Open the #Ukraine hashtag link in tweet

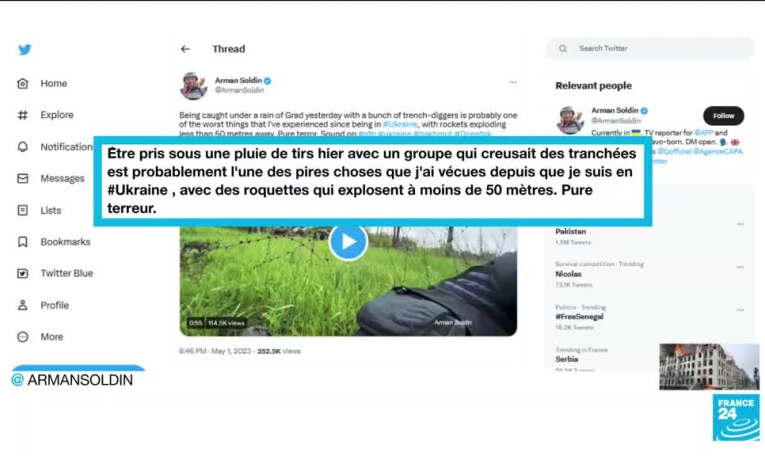coord(400,124)
